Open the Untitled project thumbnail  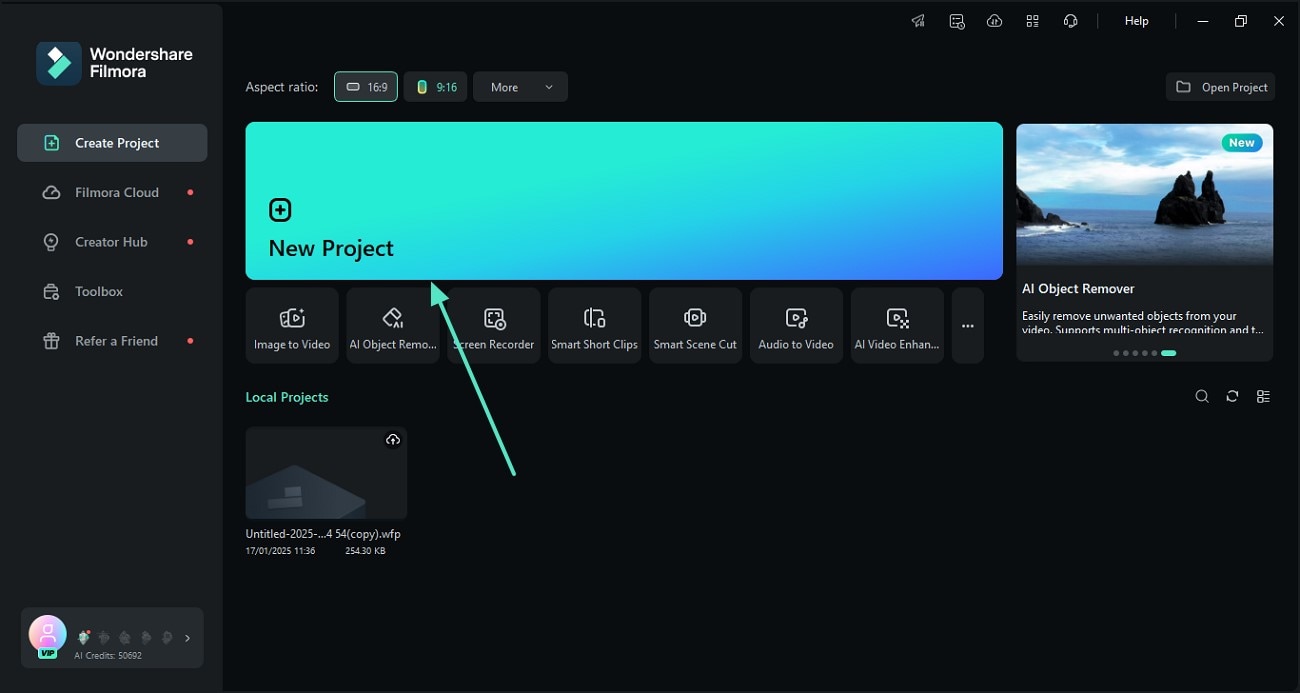(x=326, y=473)
